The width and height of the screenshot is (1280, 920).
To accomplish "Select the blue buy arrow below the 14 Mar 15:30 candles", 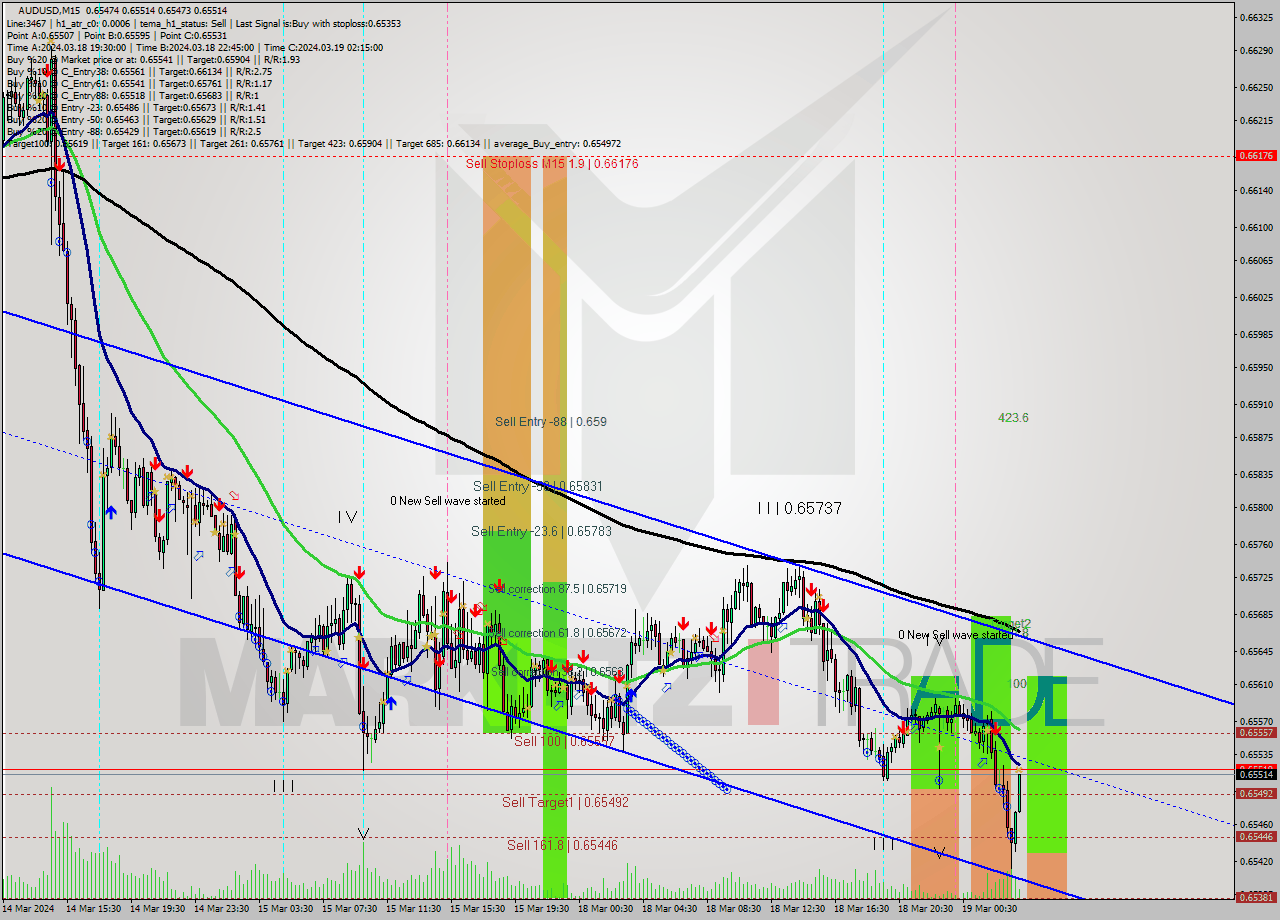I will (x=111, y=511).
